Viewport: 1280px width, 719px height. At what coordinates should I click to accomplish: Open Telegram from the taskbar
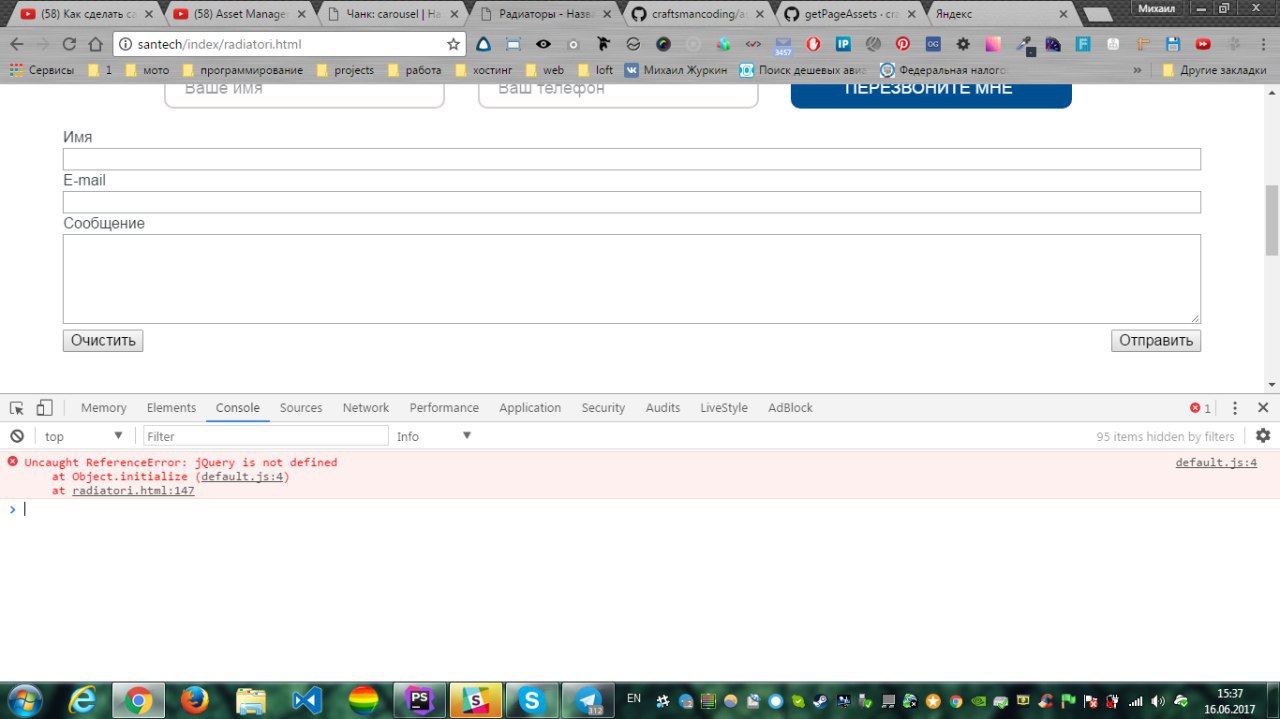587,700
